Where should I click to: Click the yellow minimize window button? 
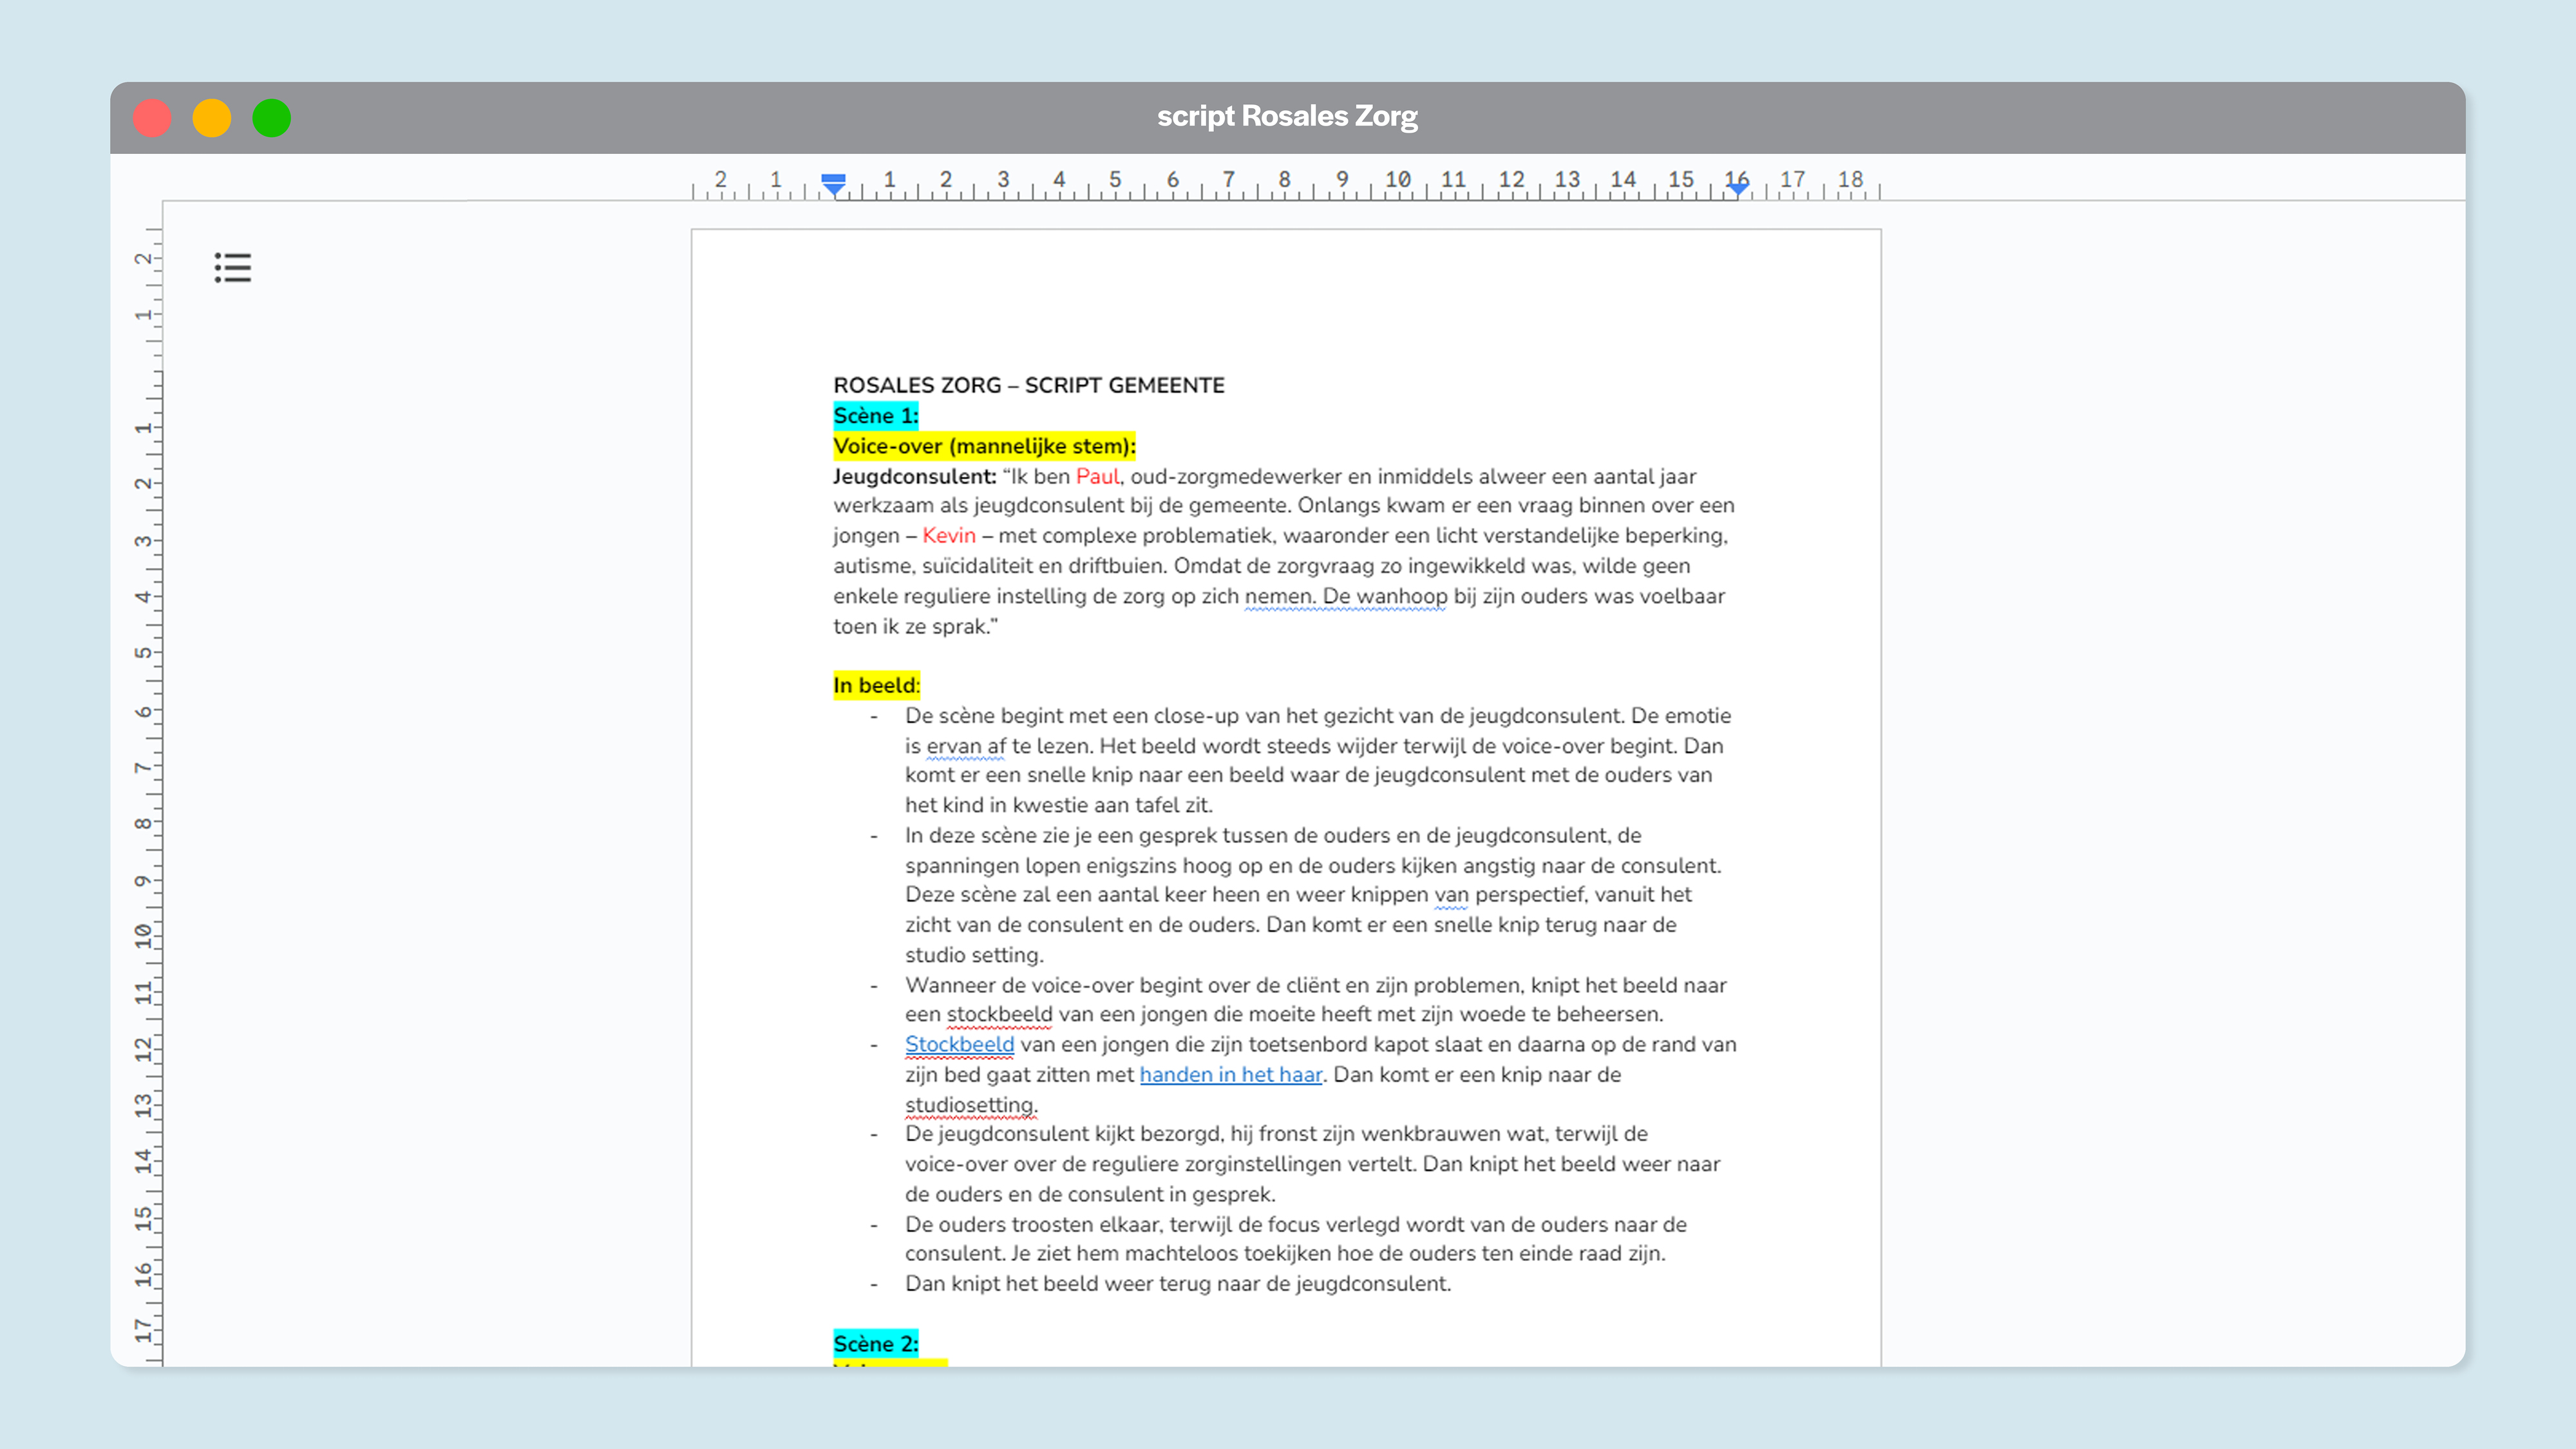(212, 118)
